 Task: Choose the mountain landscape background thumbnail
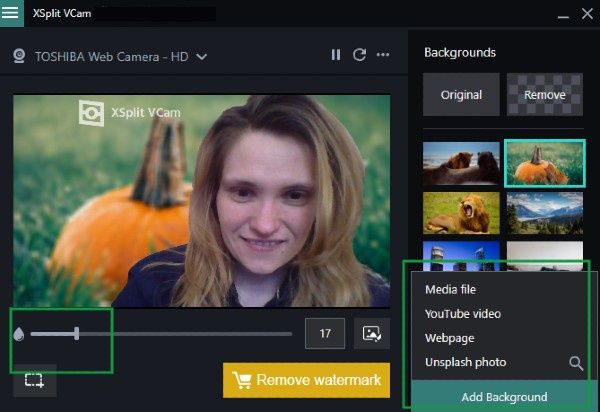[545, 213]
